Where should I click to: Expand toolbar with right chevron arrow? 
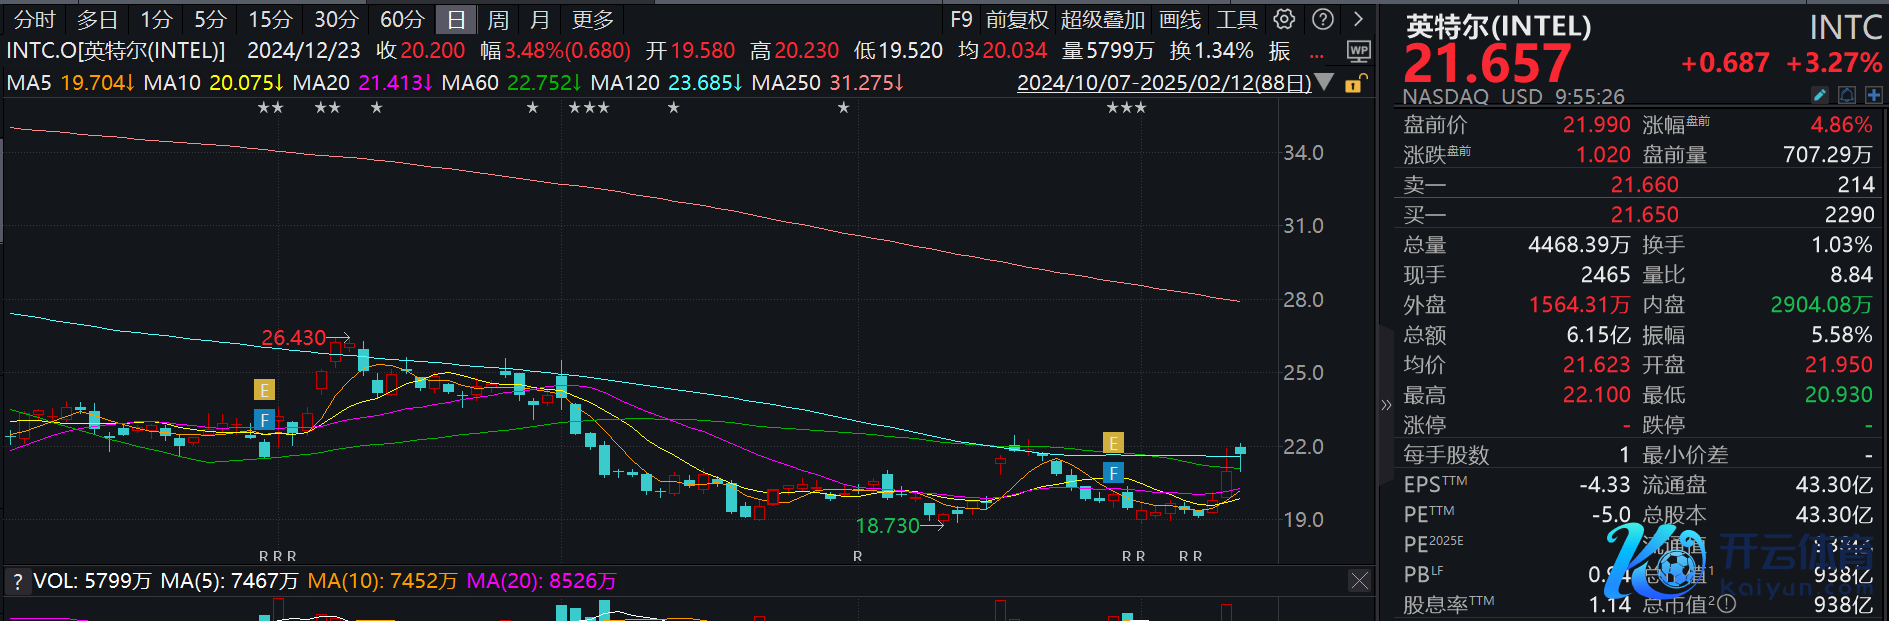point(1358,19)
